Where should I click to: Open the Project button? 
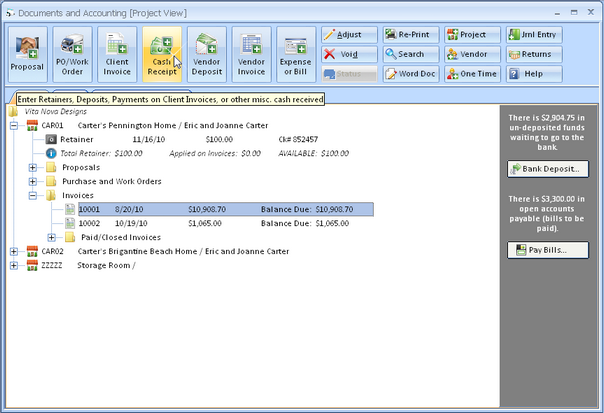[472, 35]
